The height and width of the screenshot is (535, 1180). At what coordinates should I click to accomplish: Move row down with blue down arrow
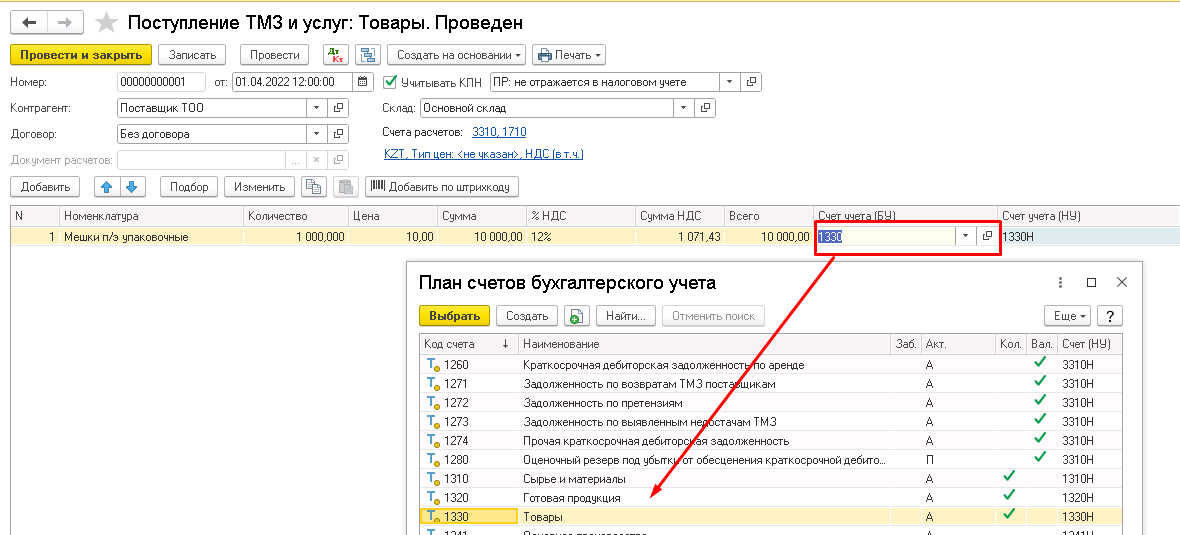click(x=133, y=187)
